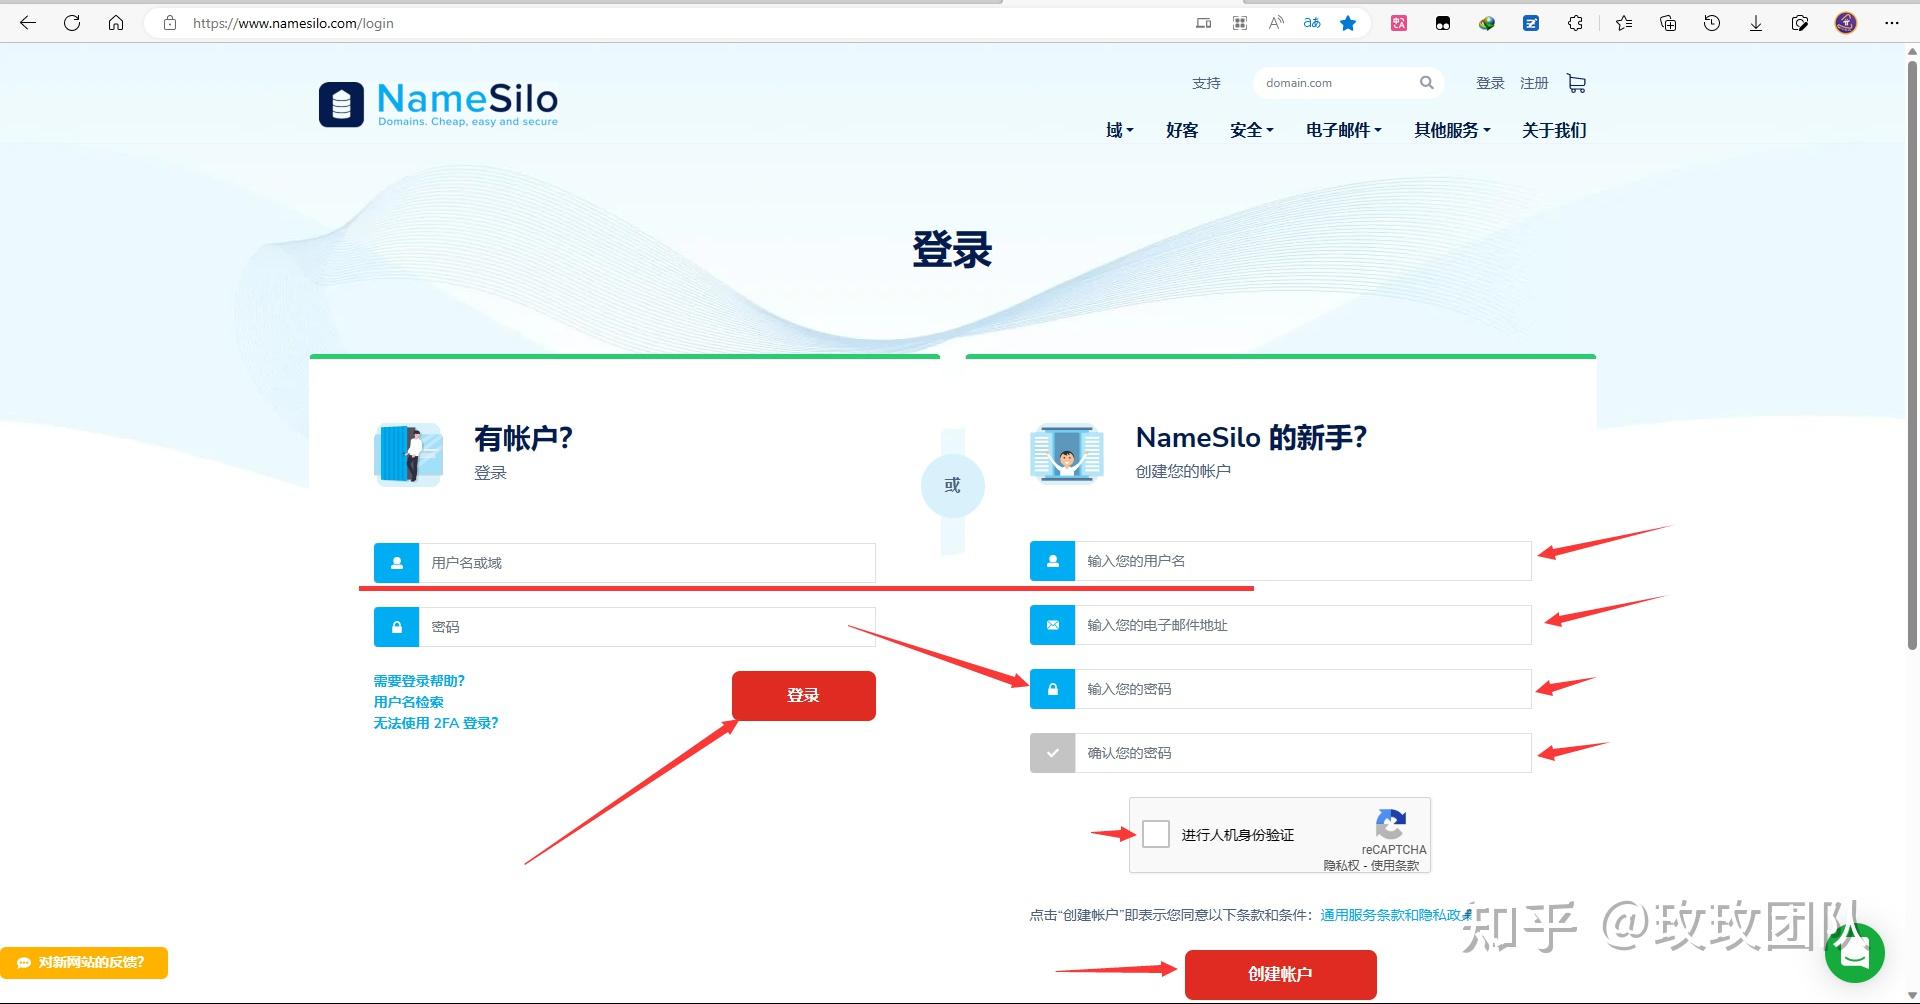Click the shopping cart icon
The image size is (1920, 1004).
1576,83
